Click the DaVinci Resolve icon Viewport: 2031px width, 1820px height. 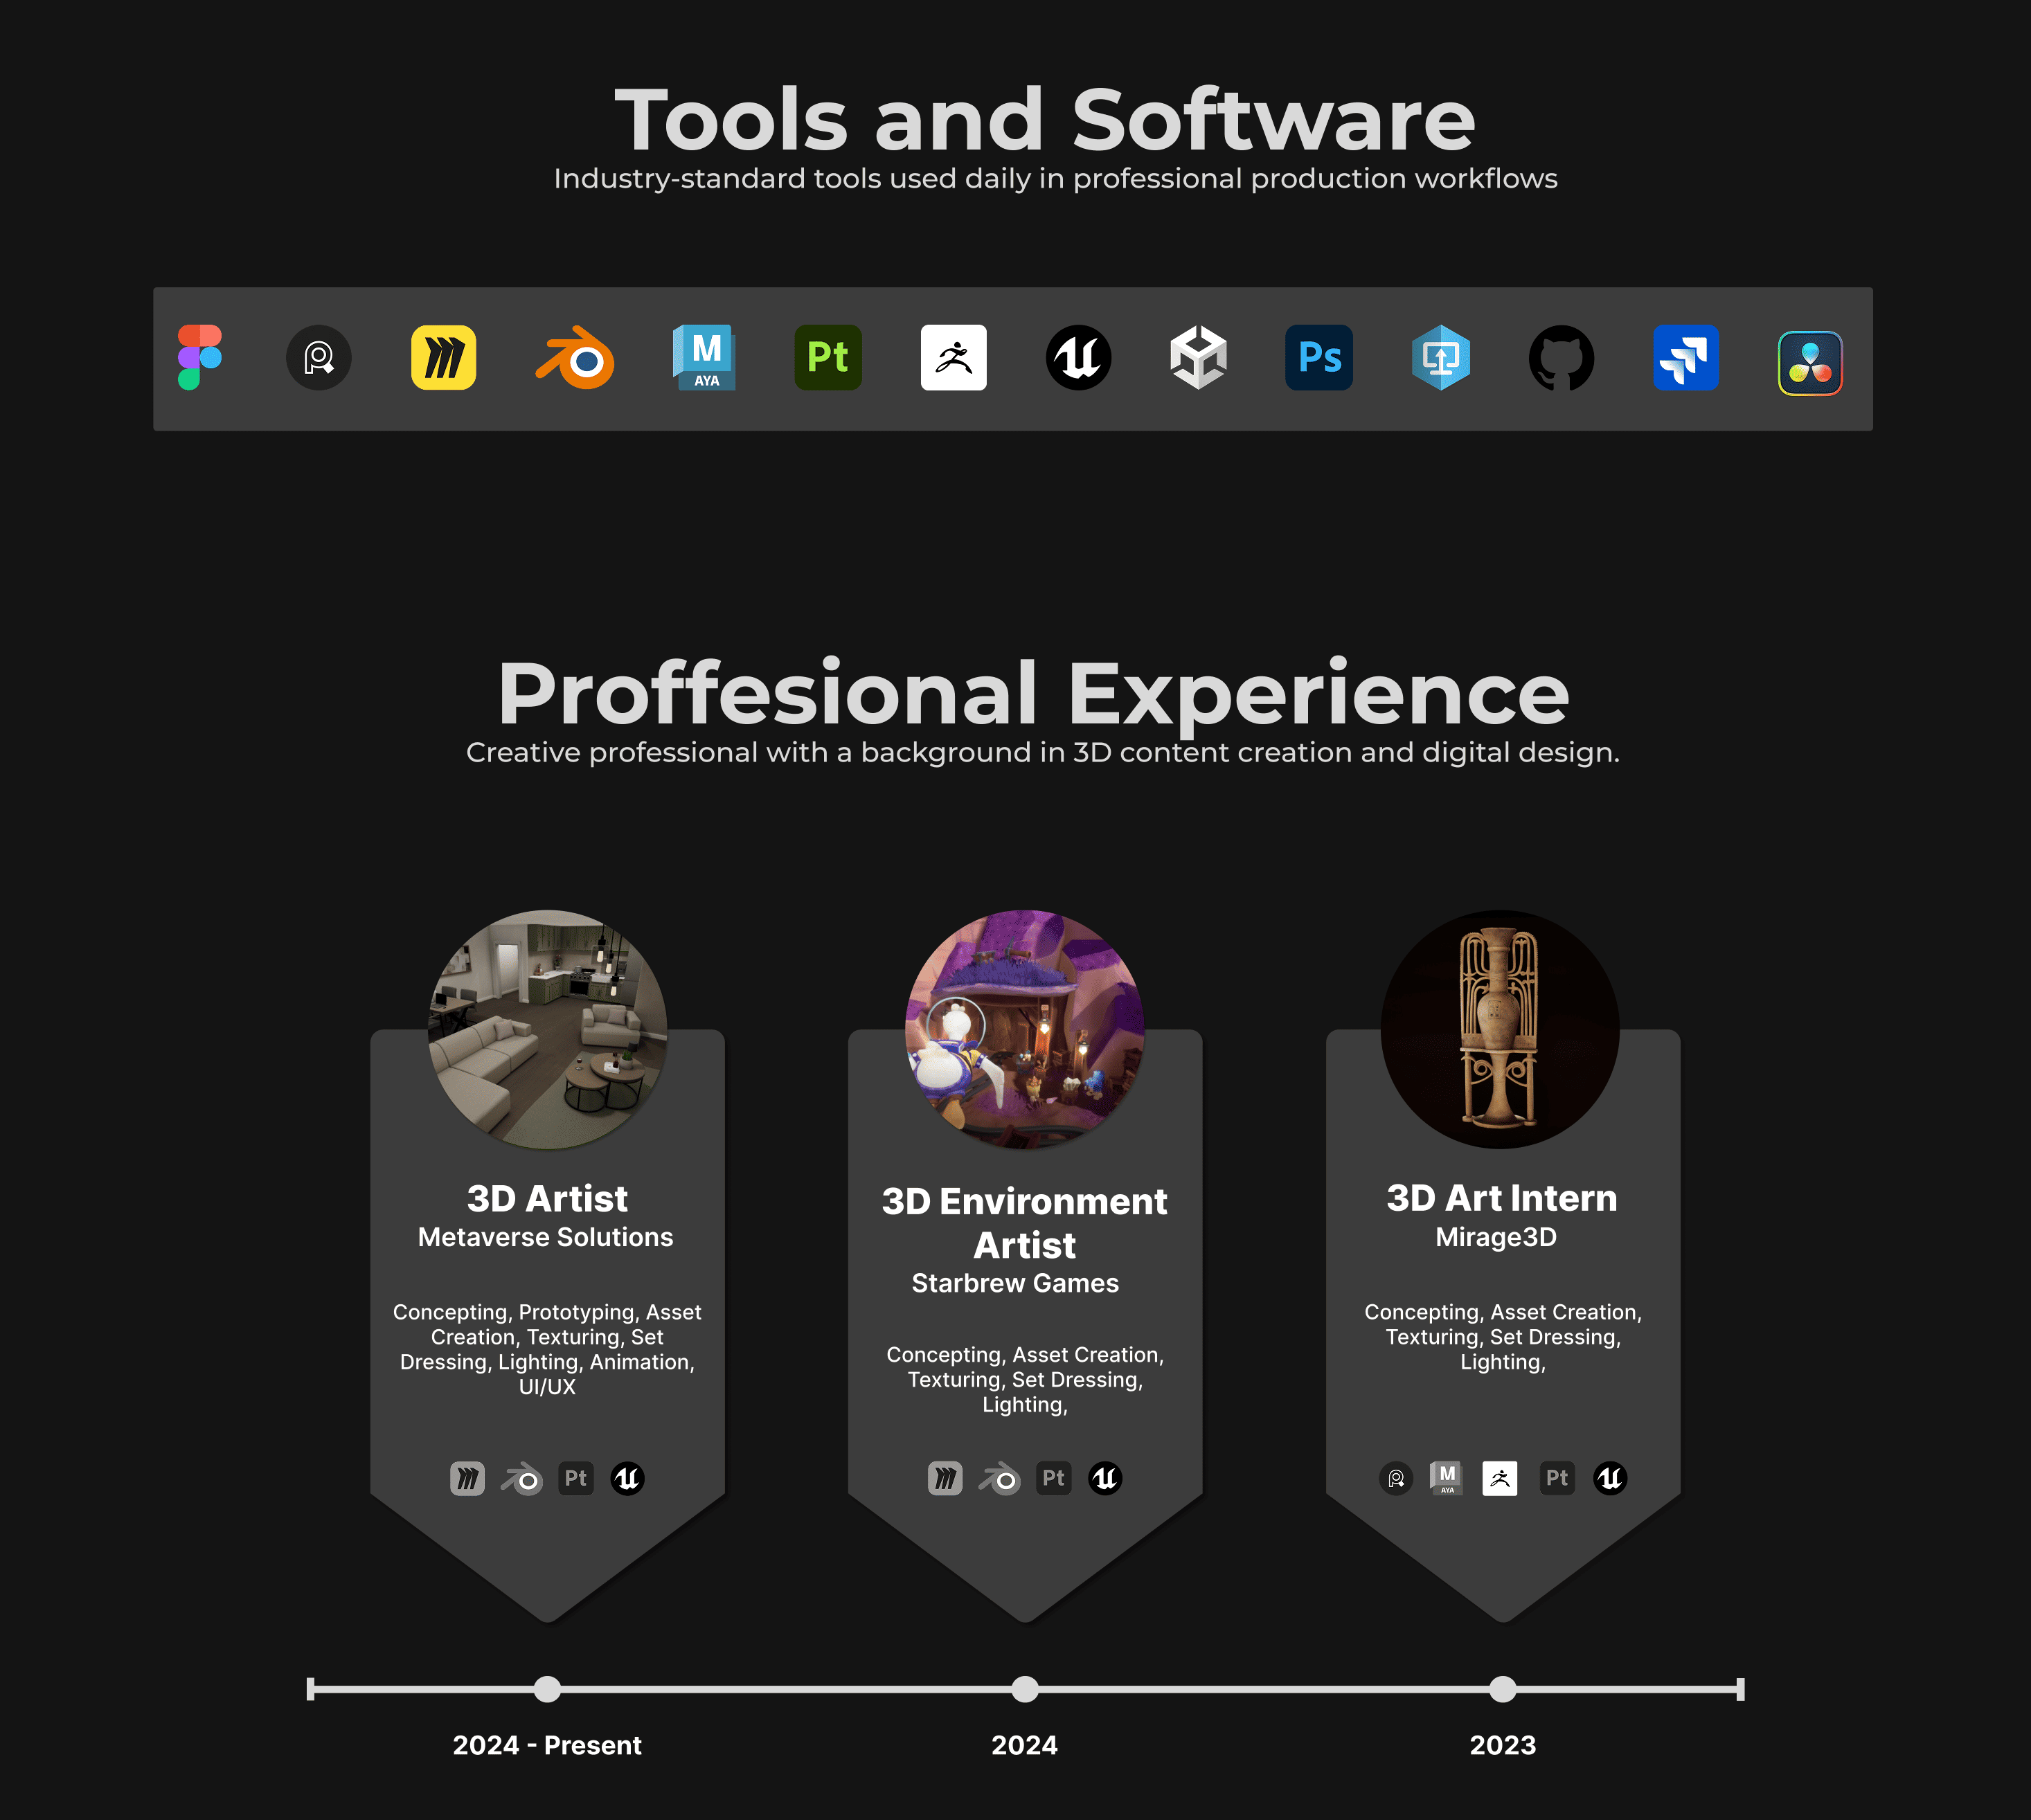pyautogui.click(x=1810, y=363)
